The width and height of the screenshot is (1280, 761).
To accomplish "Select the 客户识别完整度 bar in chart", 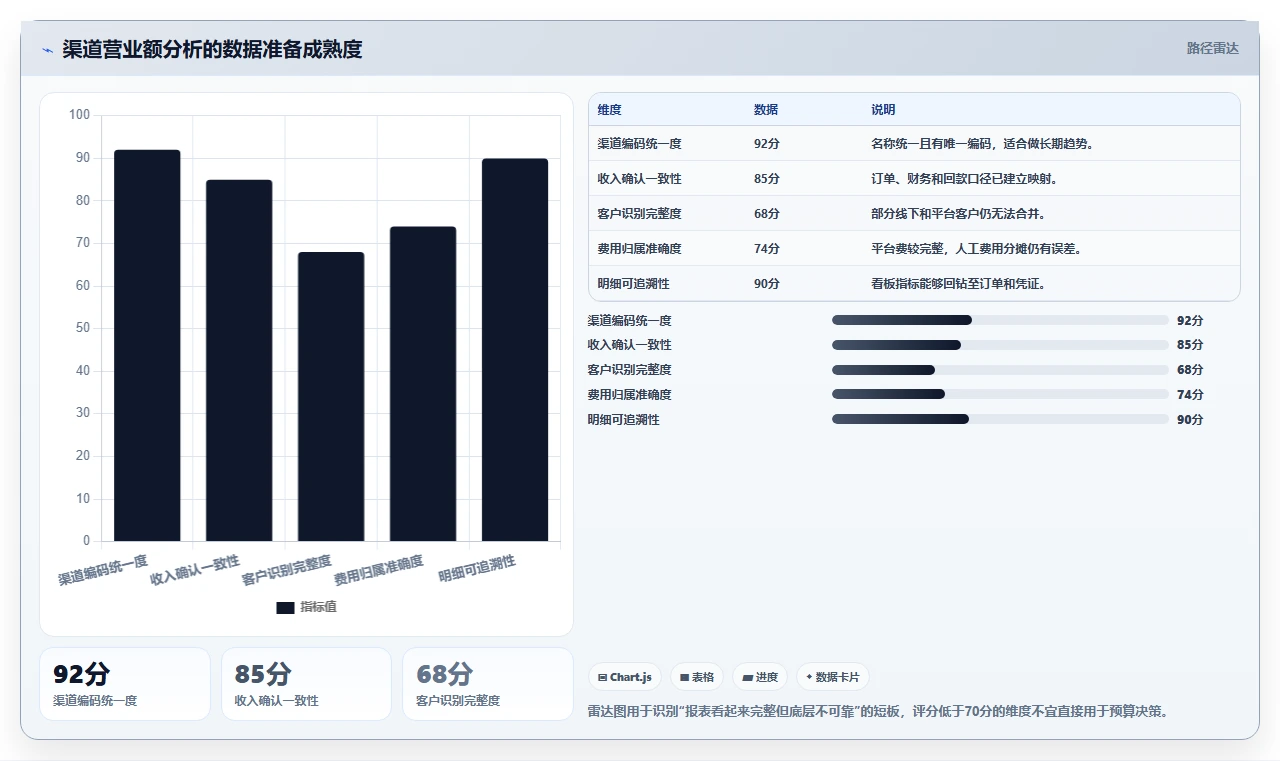I will point(331,397).
